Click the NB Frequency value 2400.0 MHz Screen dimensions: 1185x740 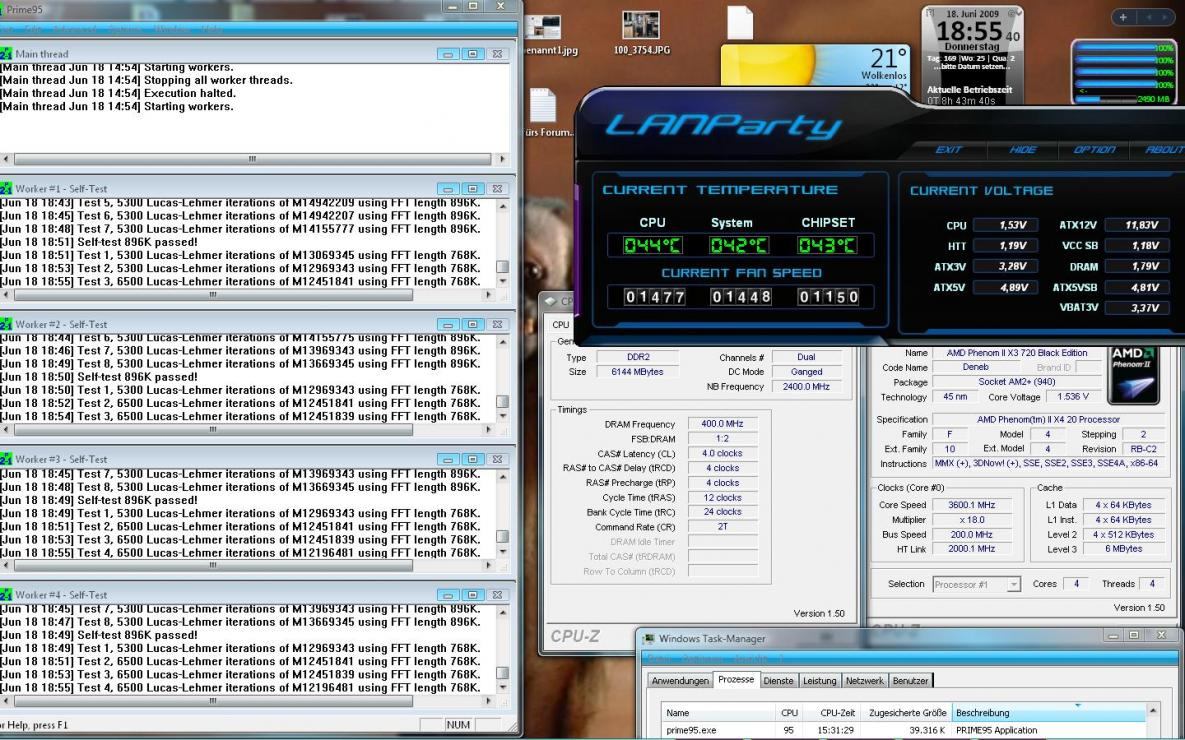click(806, 387)
